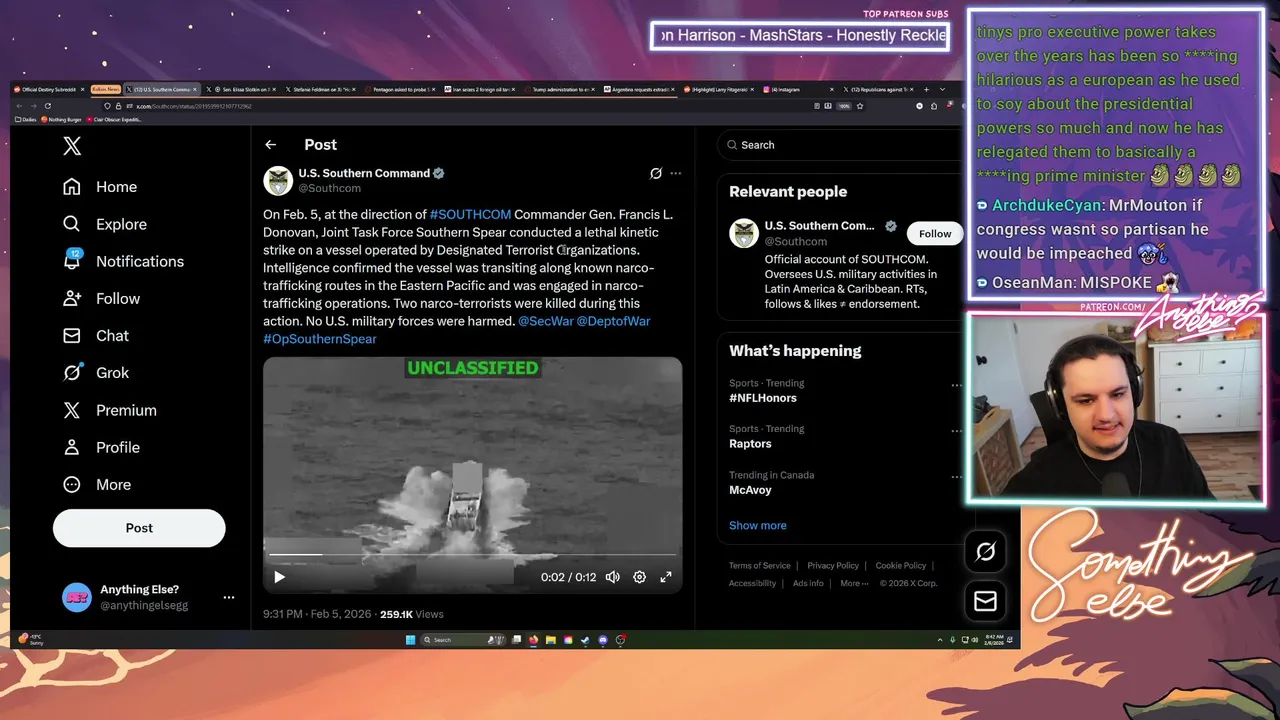Seek on the video progress bar
Screen dimensions: 1280x720
(x=473, y=555)
